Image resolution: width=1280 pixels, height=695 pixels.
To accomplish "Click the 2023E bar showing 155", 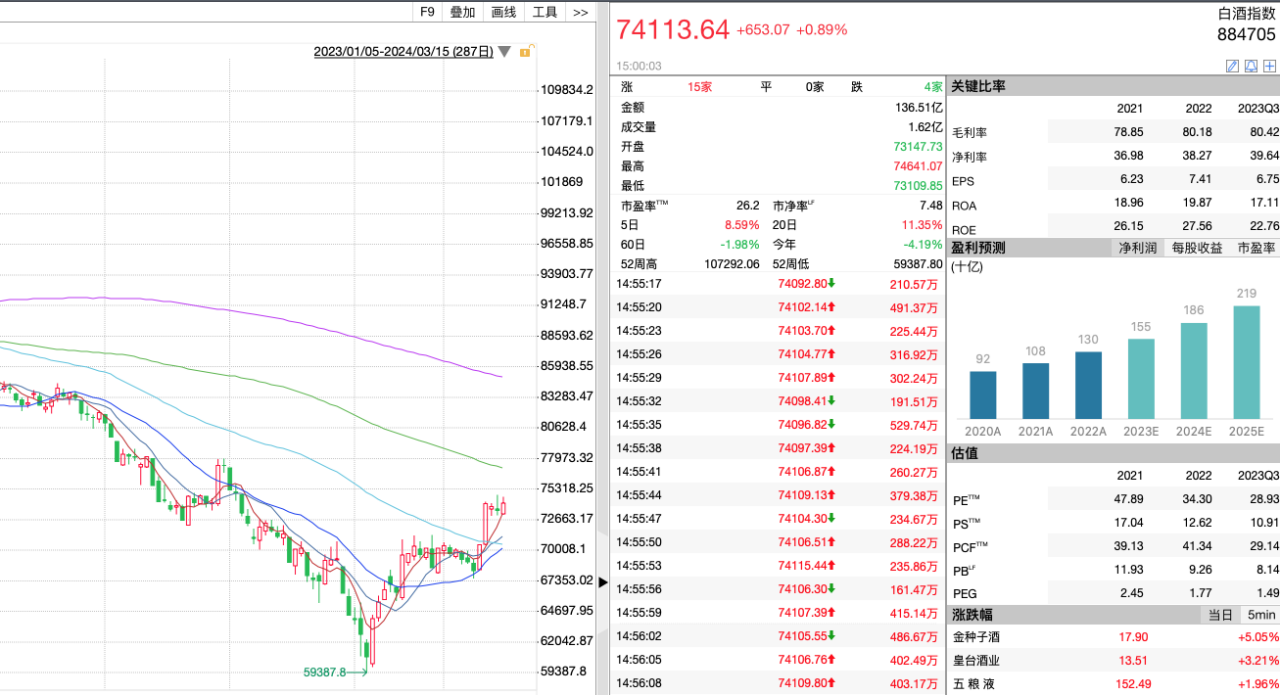I will (x=1141, y=379).
